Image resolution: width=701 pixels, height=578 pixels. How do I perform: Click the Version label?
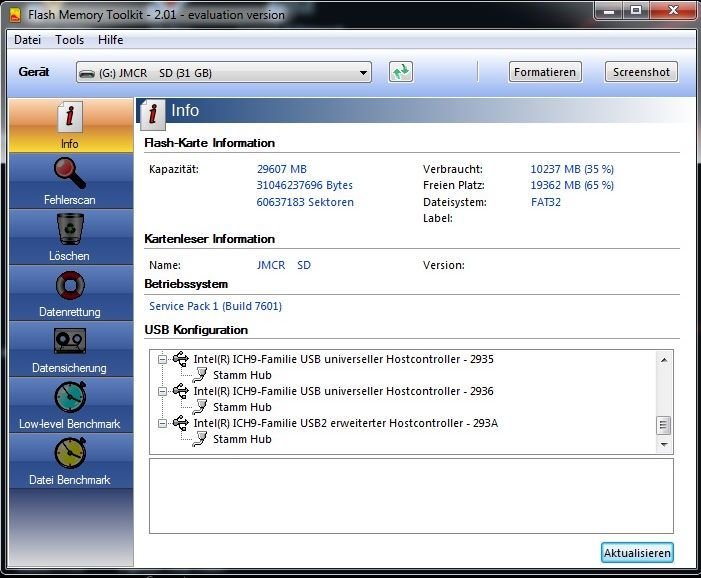444,265
